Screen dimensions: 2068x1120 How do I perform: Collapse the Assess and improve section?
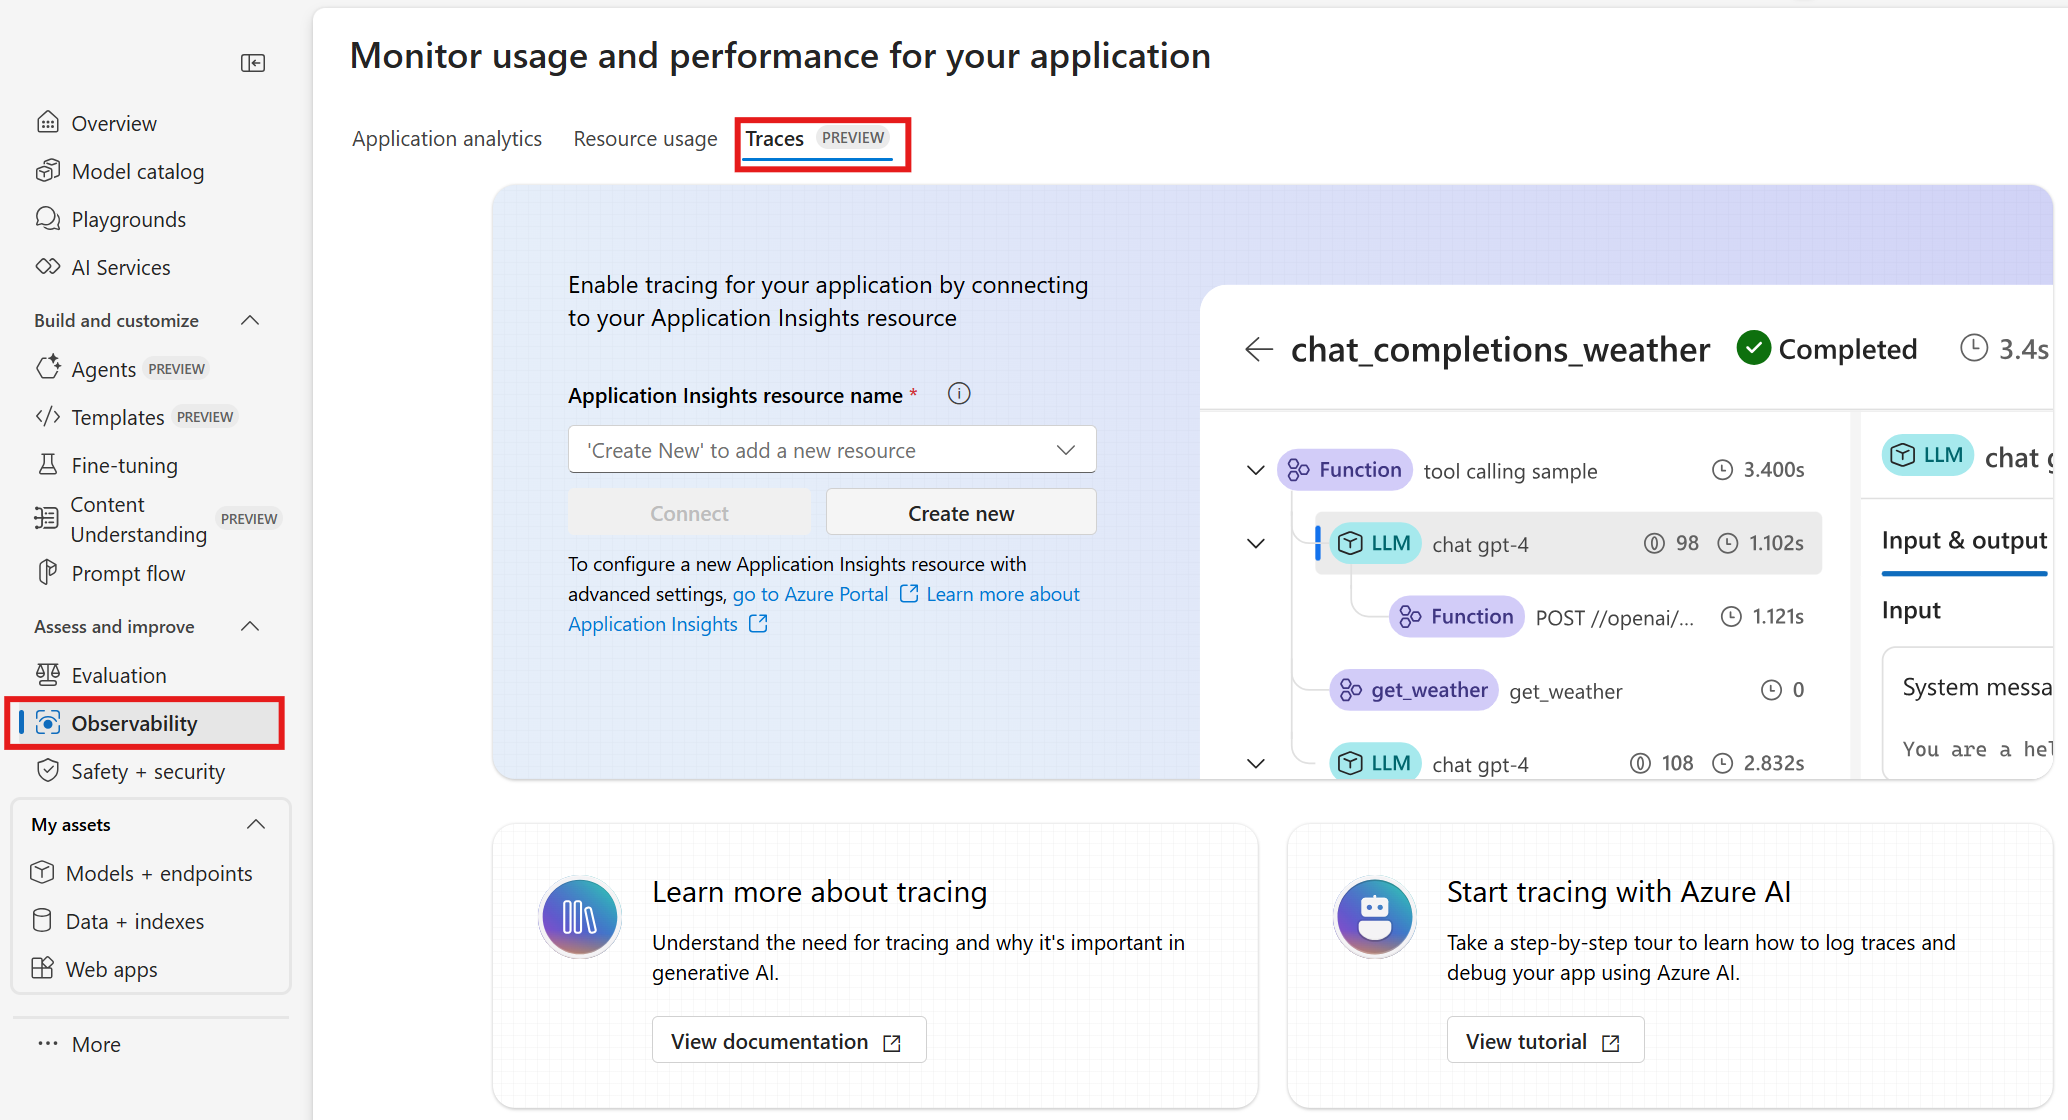pos(251,626)
